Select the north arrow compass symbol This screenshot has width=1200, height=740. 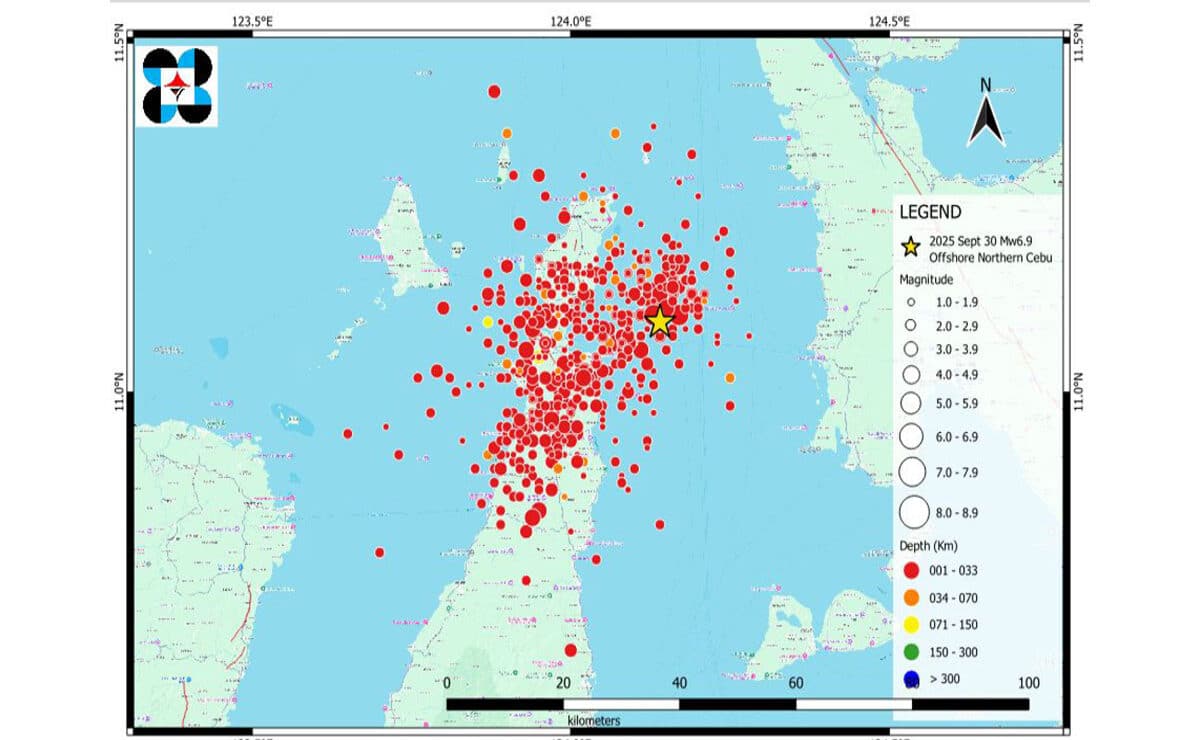point(987,118)
